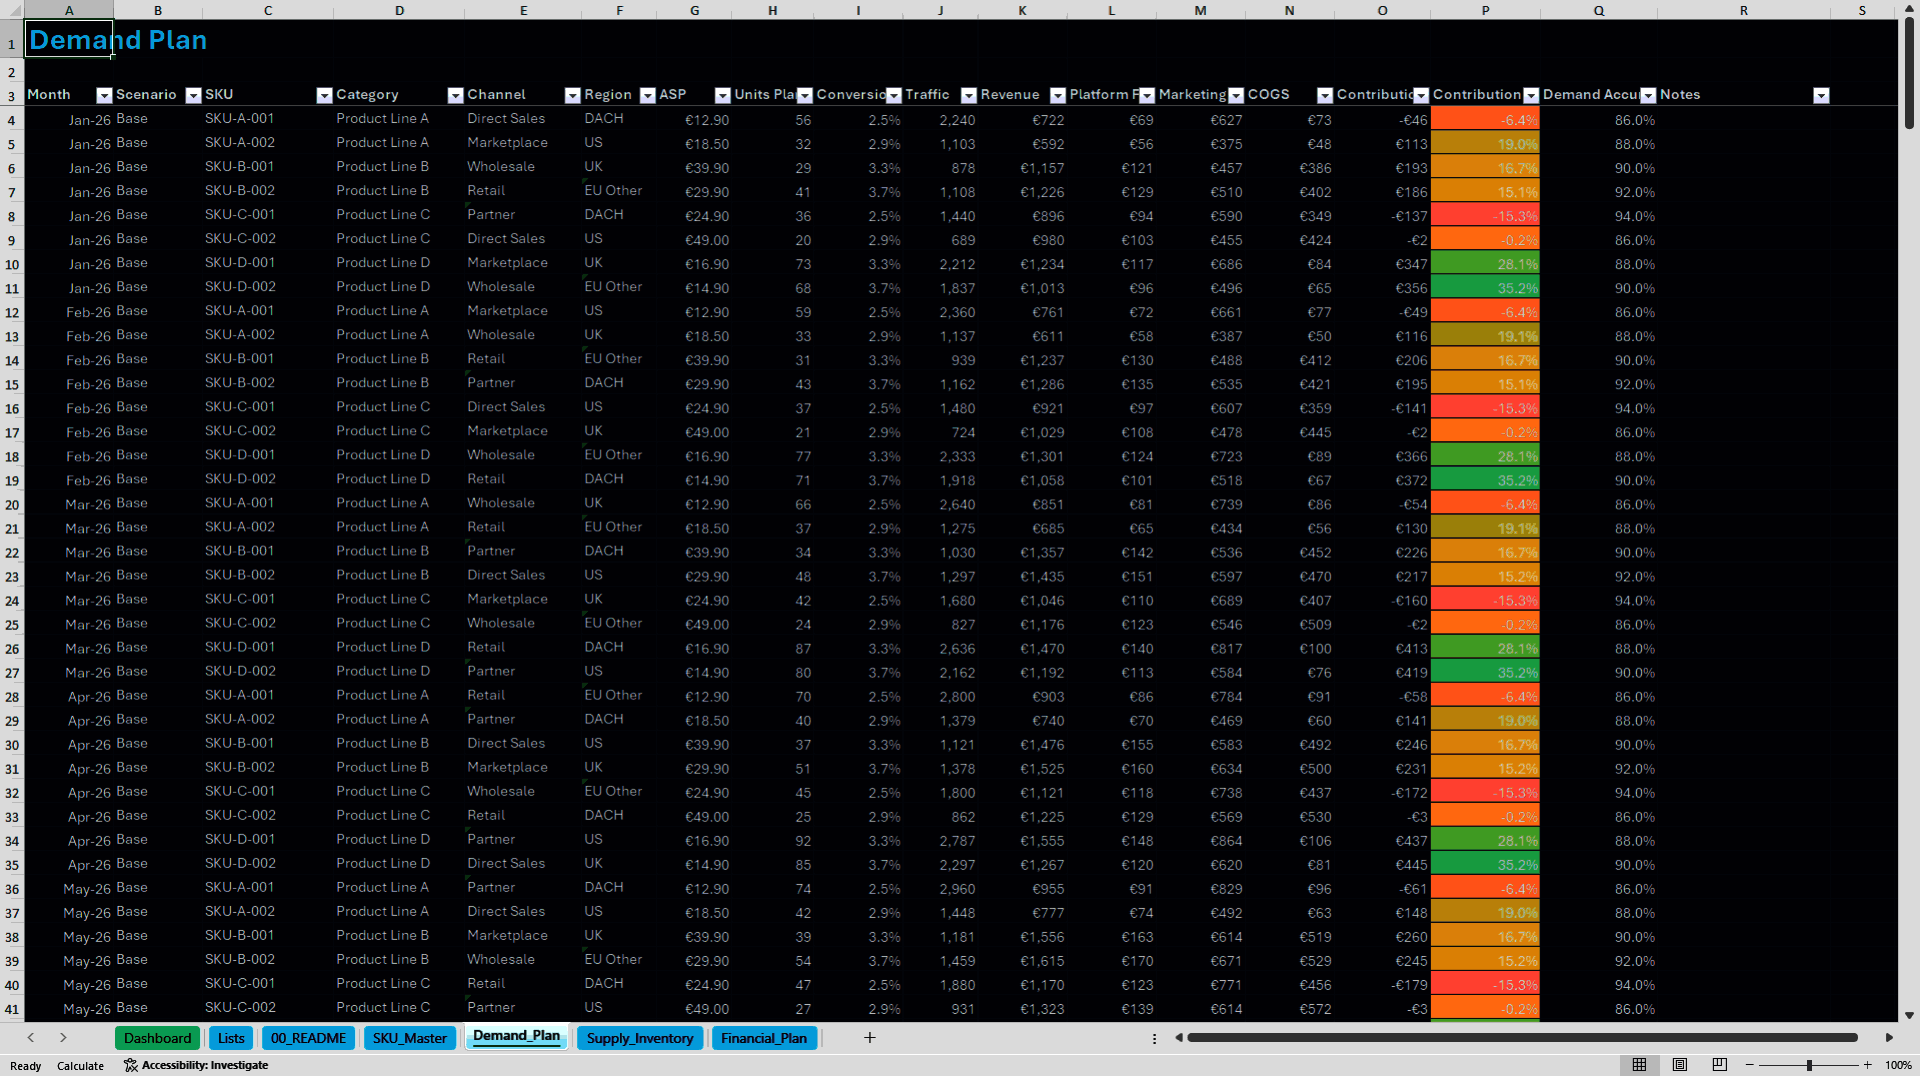Open the Region column filter dropdown
The height and width of the screenshot is (1076, 1920).
point(647,95)
